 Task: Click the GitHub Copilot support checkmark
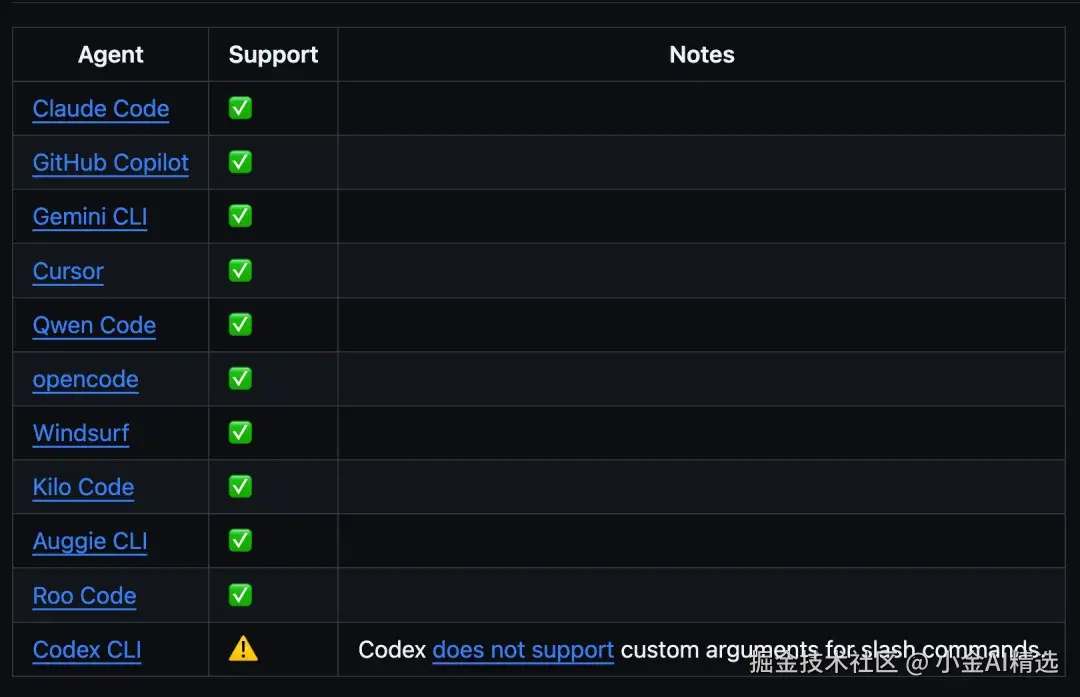[240, 162]
